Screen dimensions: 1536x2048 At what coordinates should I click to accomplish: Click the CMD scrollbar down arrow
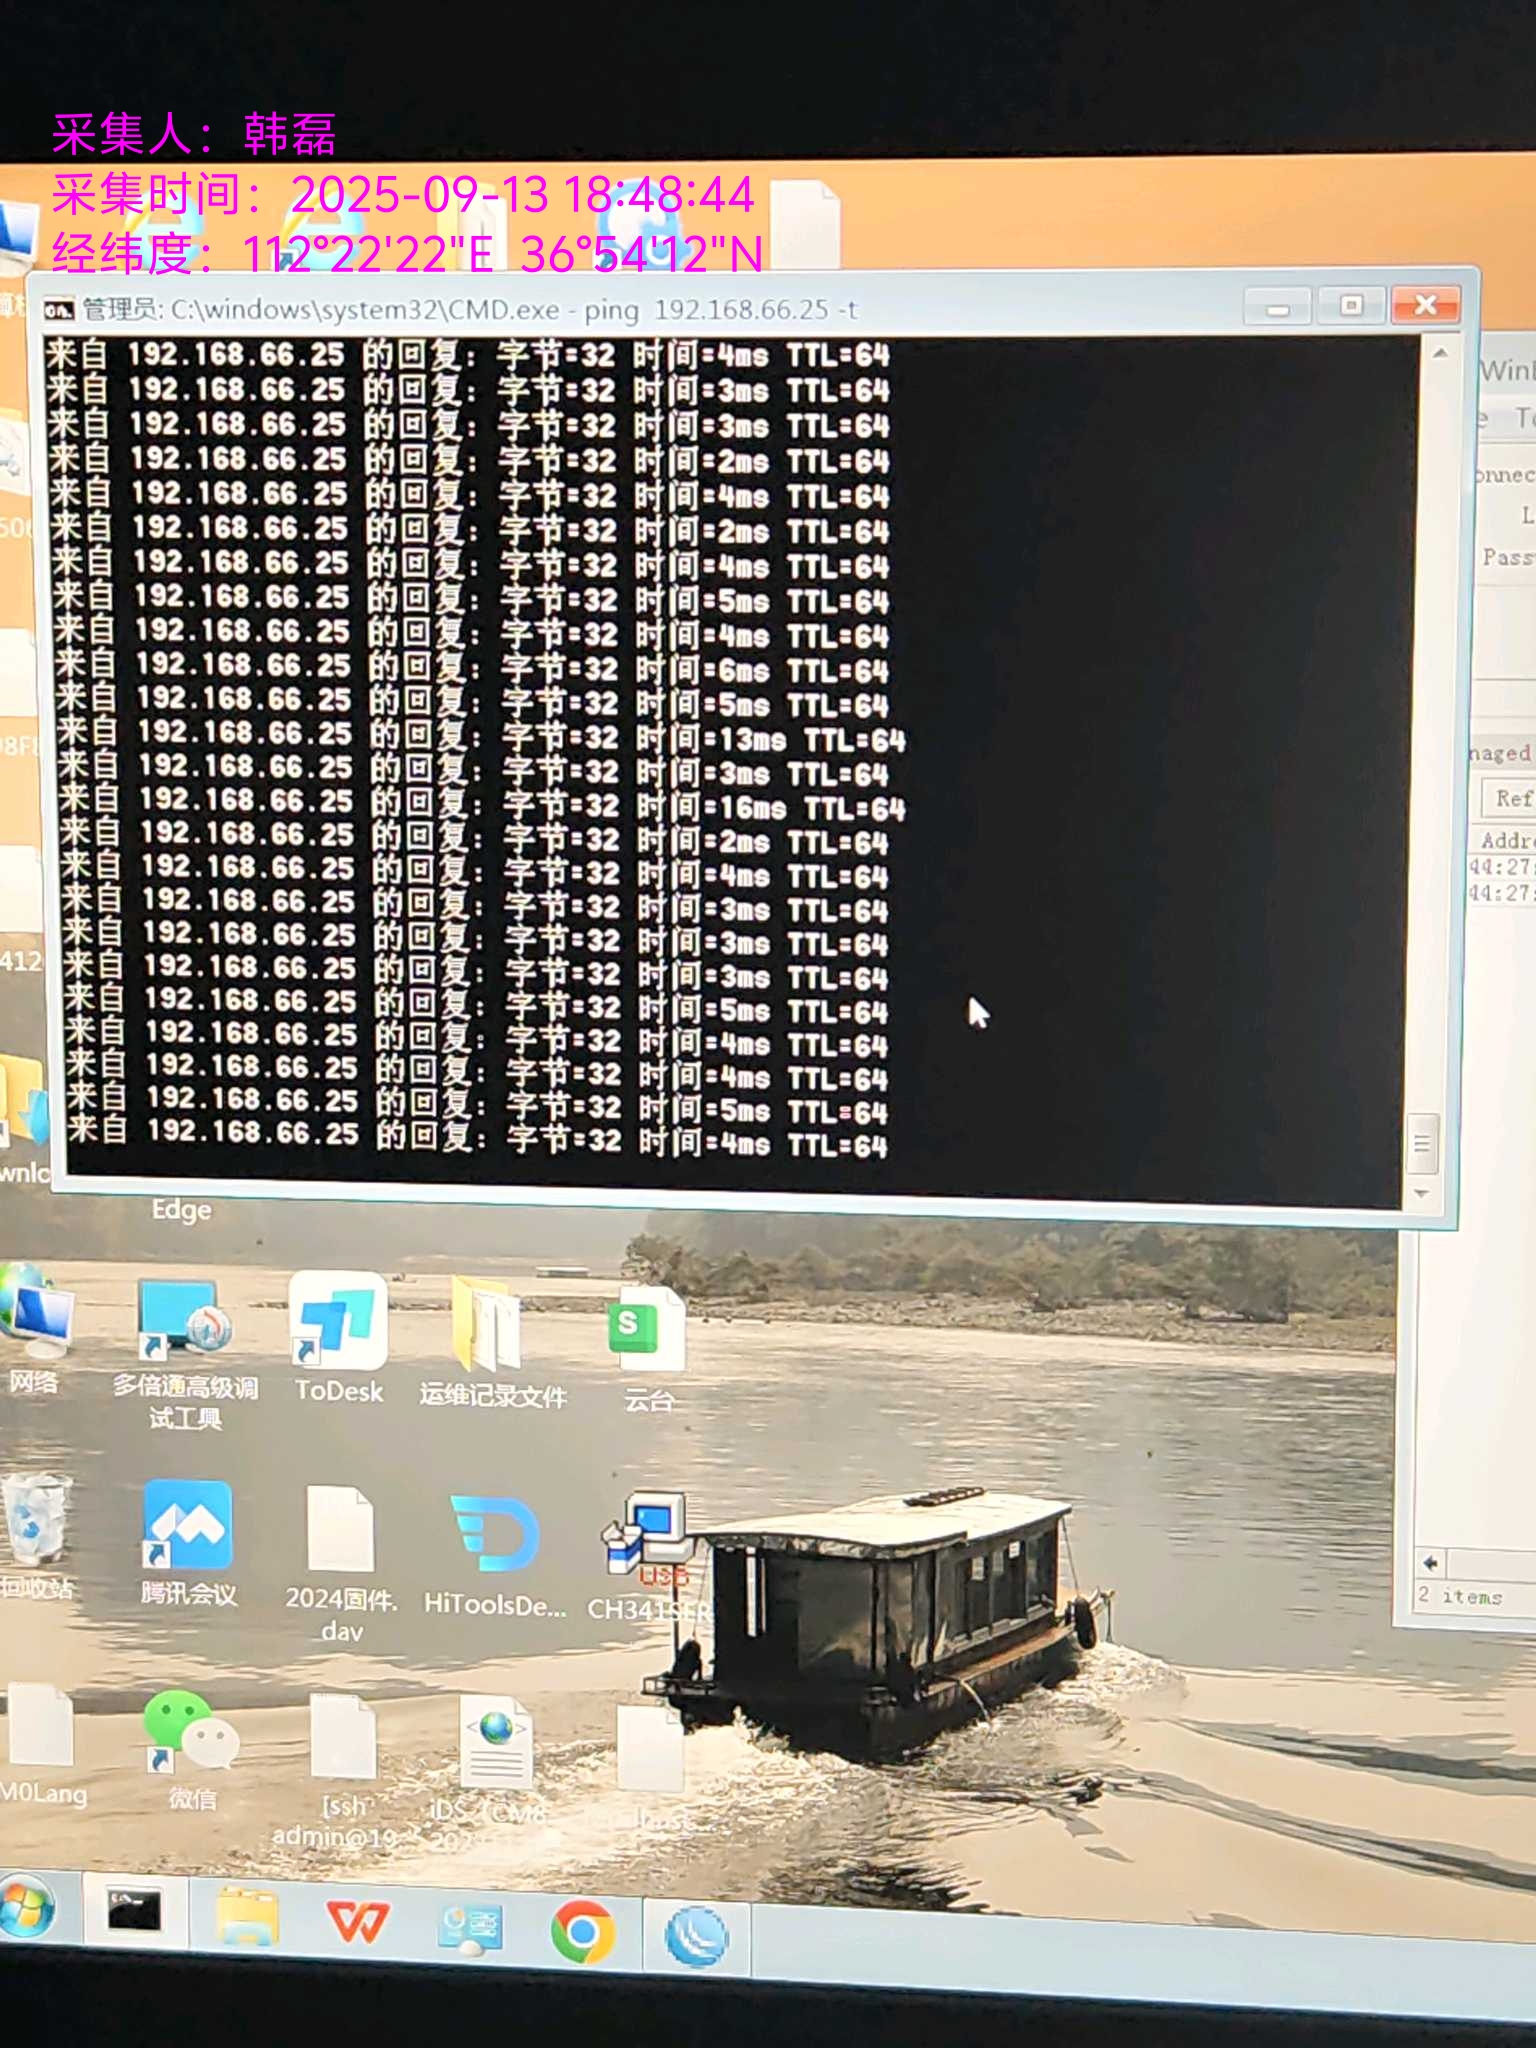[x=1422, y=1195]
